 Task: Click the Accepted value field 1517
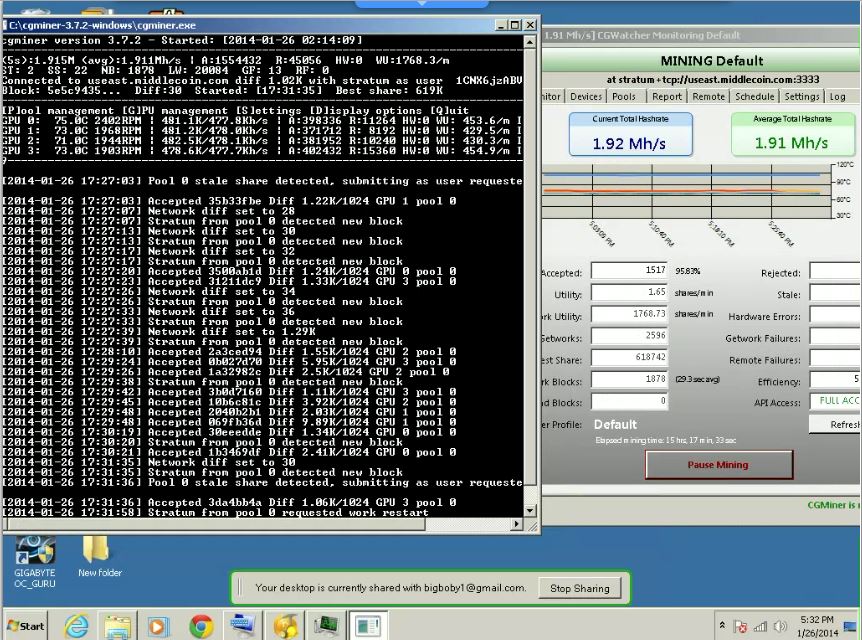point(629,270)
